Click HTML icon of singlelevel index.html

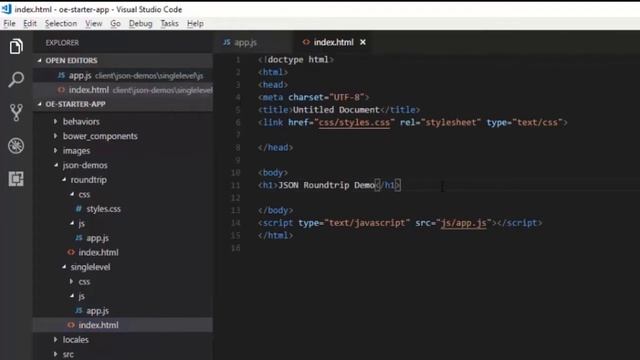pos(71,325)
